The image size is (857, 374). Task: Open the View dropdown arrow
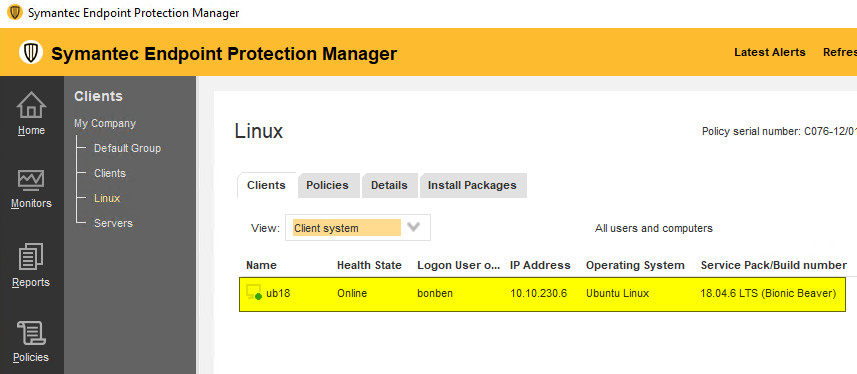(x=414, y=227)
